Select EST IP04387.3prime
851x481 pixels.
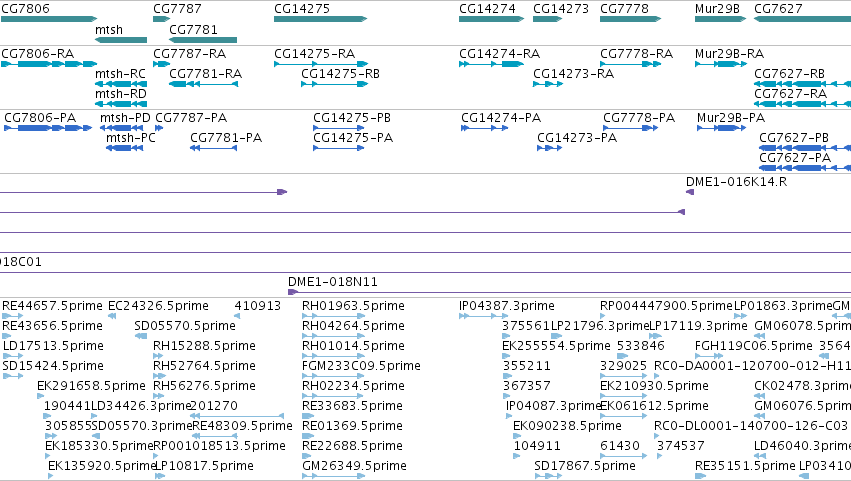pos(506,306)
